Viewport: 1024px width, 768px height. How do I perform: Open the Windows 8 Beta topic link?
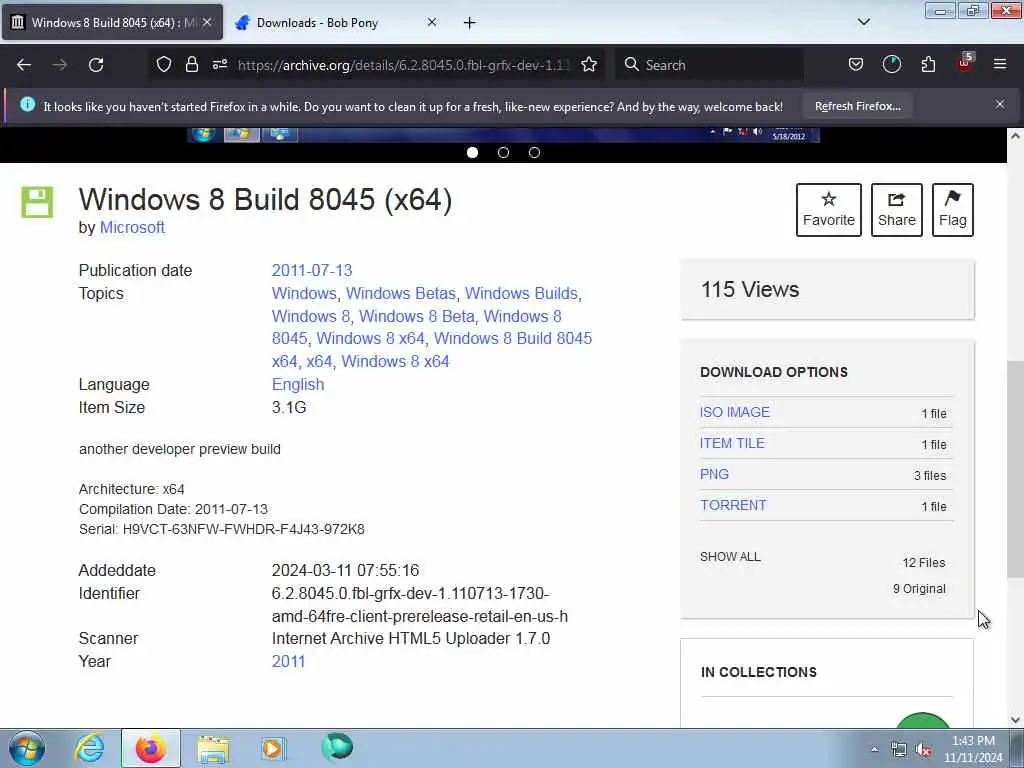[x=417, y=316]
